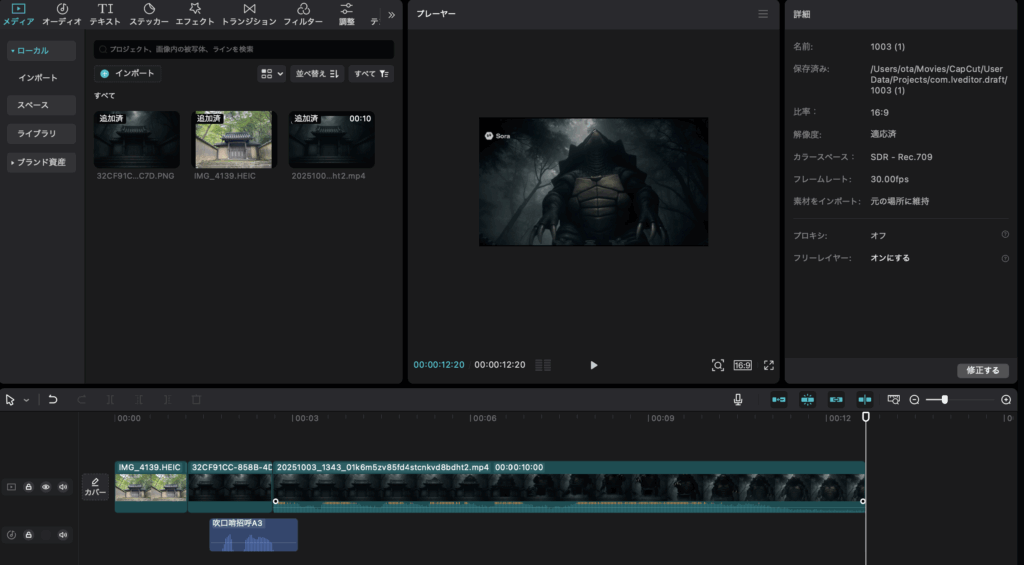Viewport: 1024px width, 565px height.
Task: Open the player panel hamburger menu
Action: (763, 14)
